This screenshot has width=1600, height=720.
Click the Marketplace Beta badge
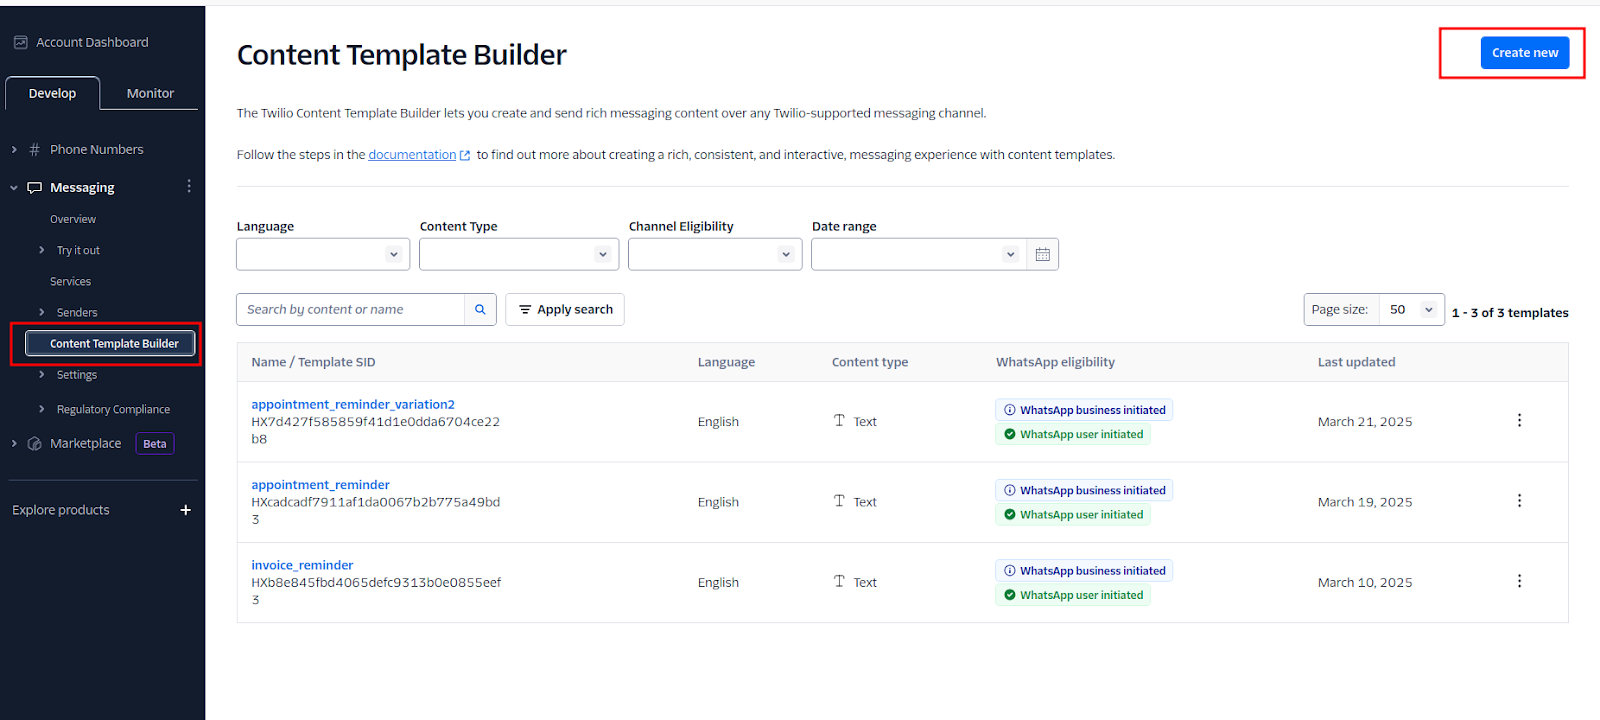click(x=155, y=444)
